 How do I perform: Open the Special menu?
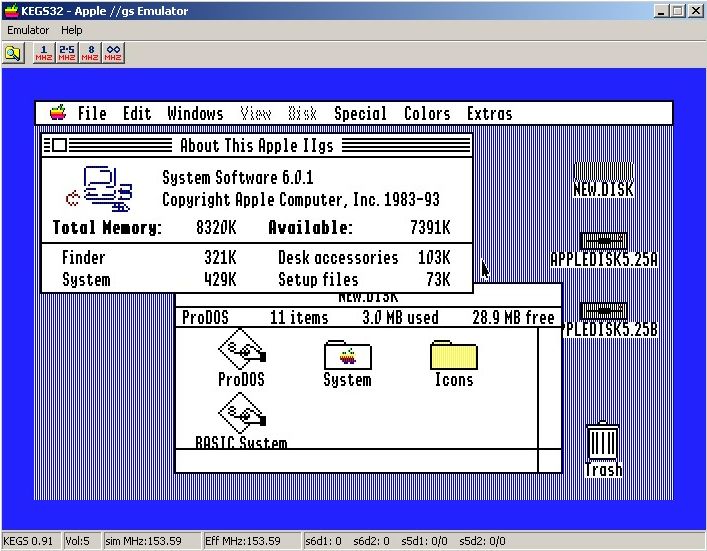[360, 113]
